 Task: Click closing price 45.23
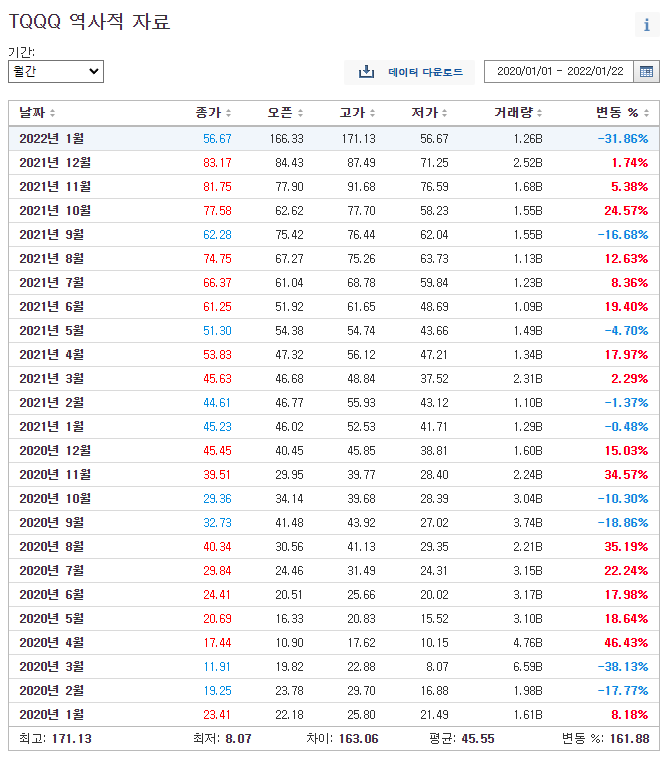pos(217,427)
